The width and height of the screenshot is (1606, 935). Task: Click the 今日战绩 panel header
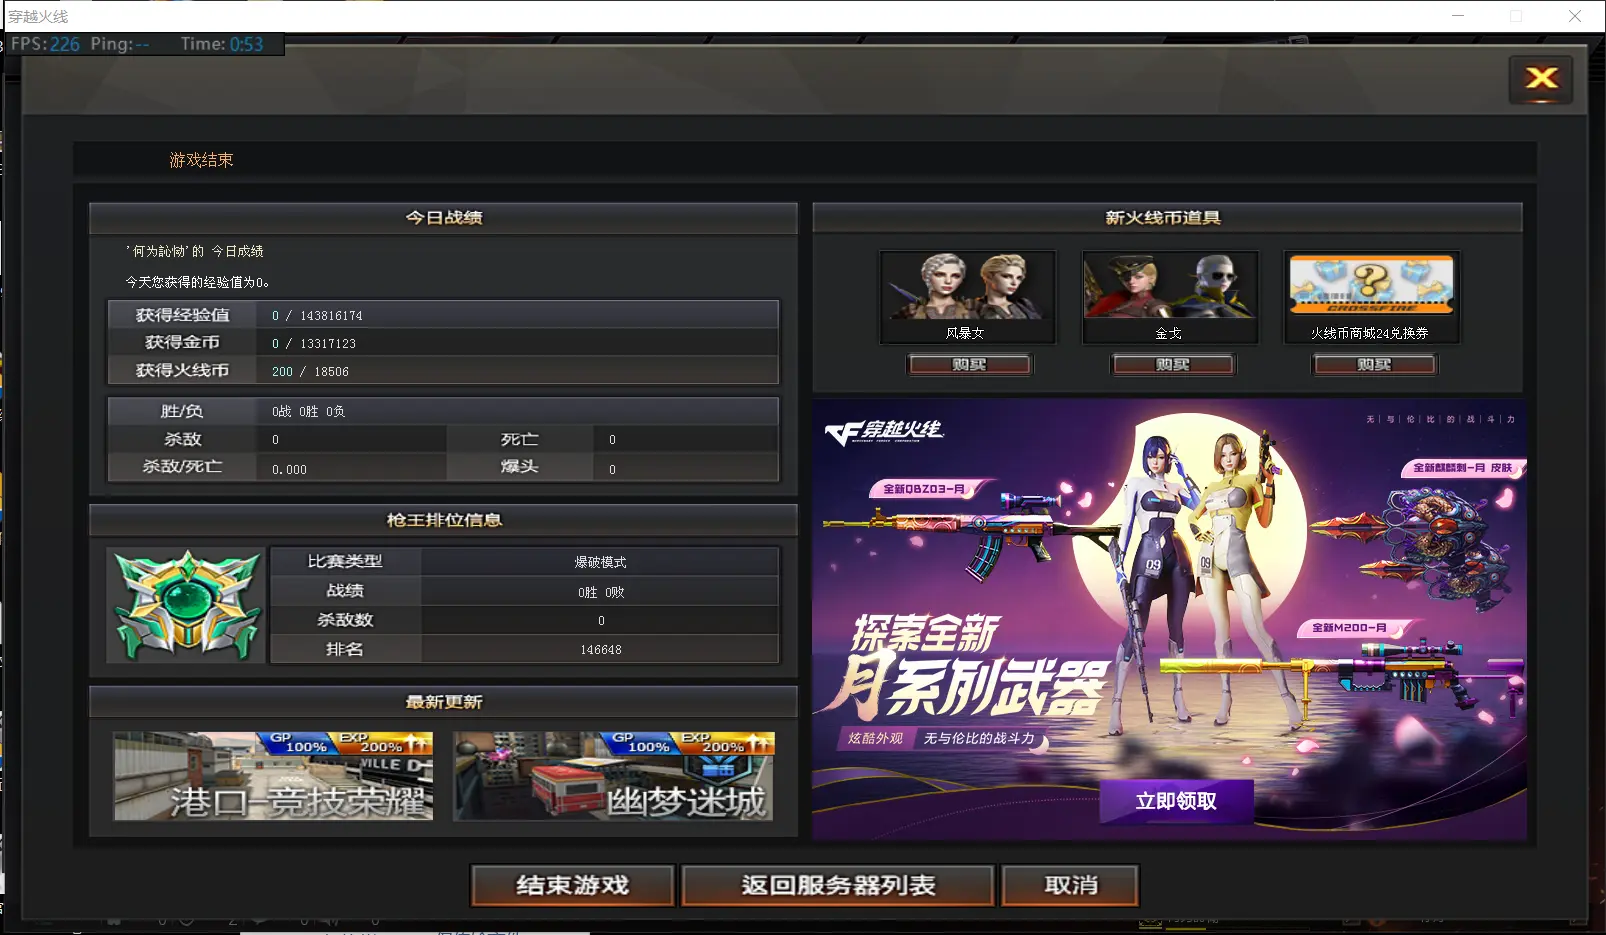pos(443,217)
